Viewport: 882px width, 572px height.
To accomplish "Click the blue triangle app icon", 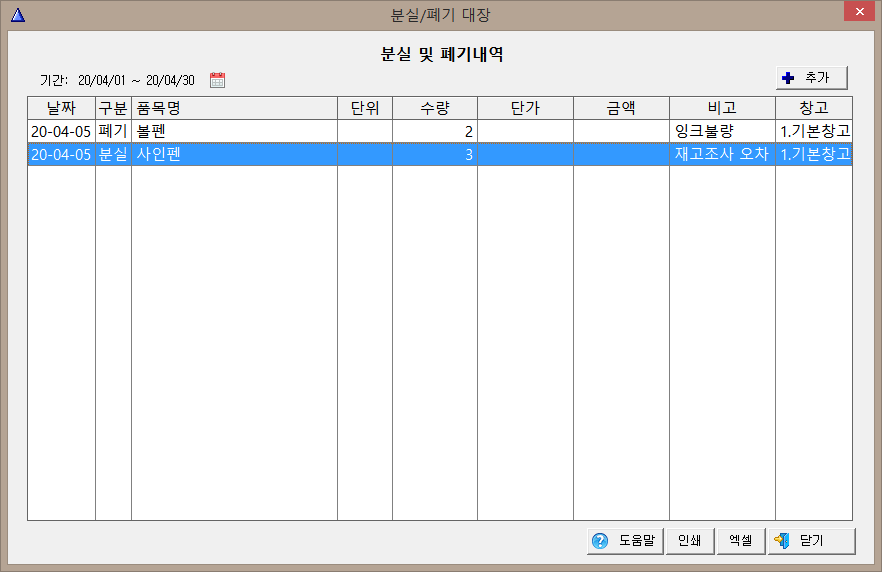I will click(x=18, y=15).
